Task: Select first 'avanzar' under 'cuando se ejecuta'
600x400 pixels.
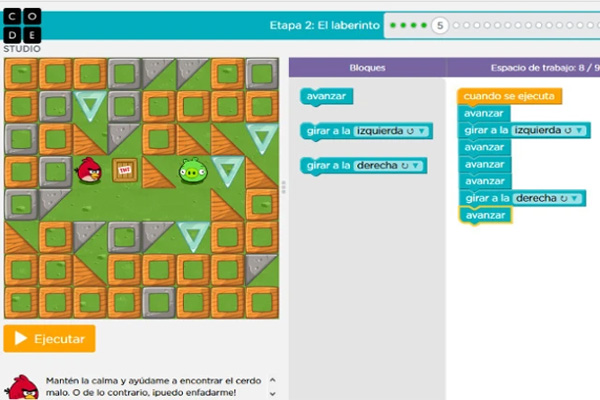Action: tap(484, 113)
